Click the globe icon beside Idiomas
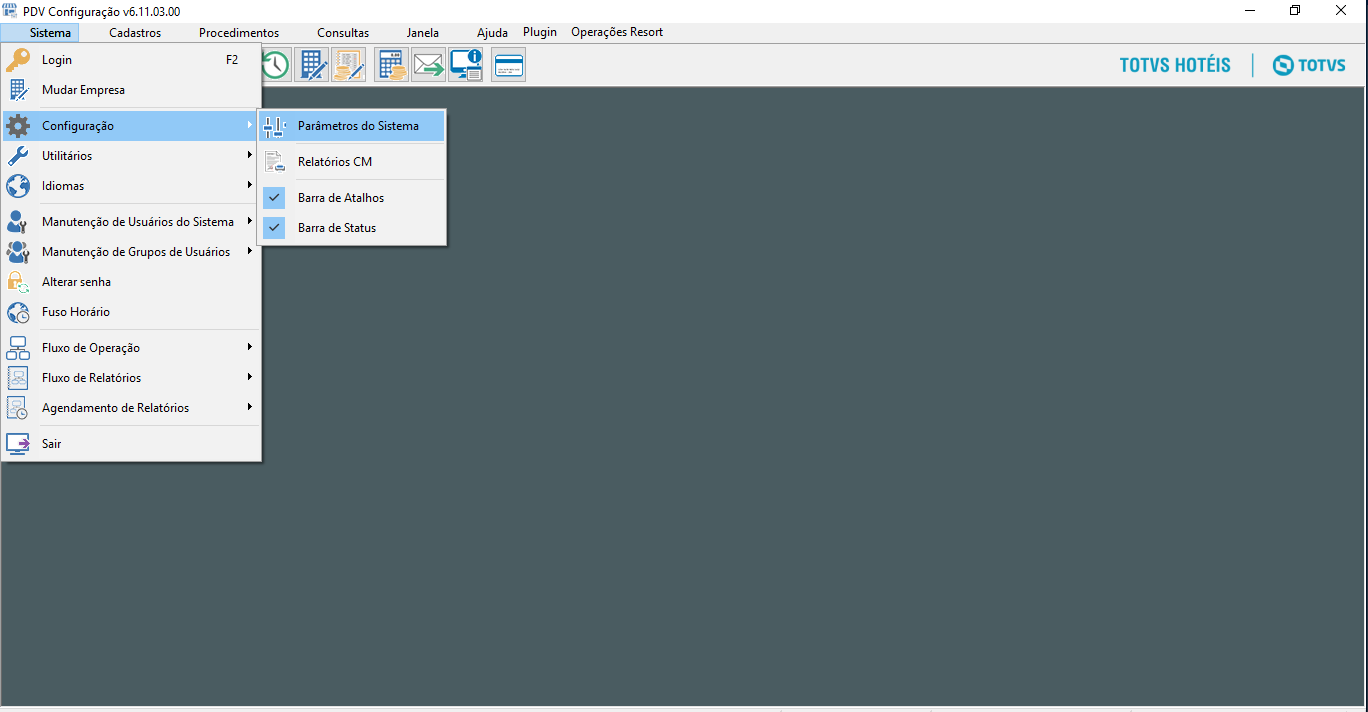 pyautogui.click(x=18, y=186)
